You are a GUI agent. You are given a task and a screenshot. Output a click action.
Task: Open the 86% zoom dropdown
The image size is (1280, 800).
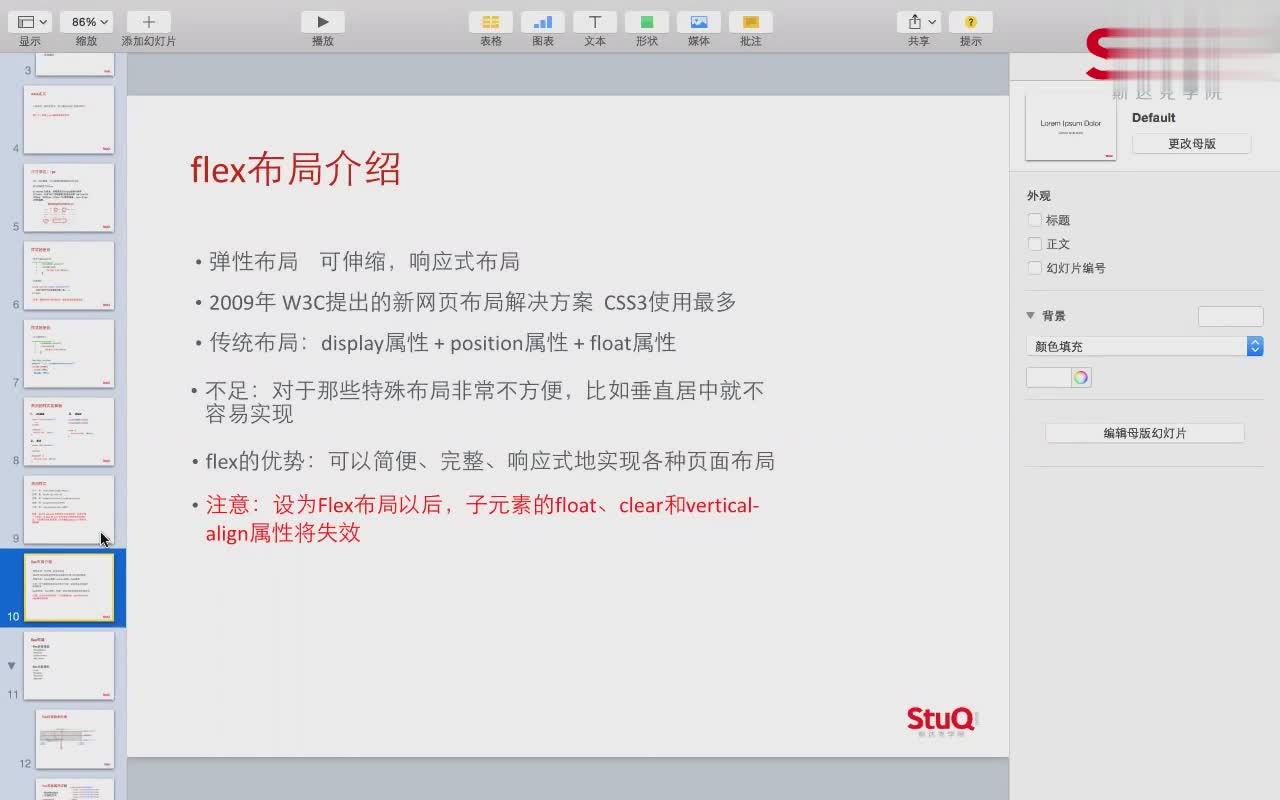point(86,22)
